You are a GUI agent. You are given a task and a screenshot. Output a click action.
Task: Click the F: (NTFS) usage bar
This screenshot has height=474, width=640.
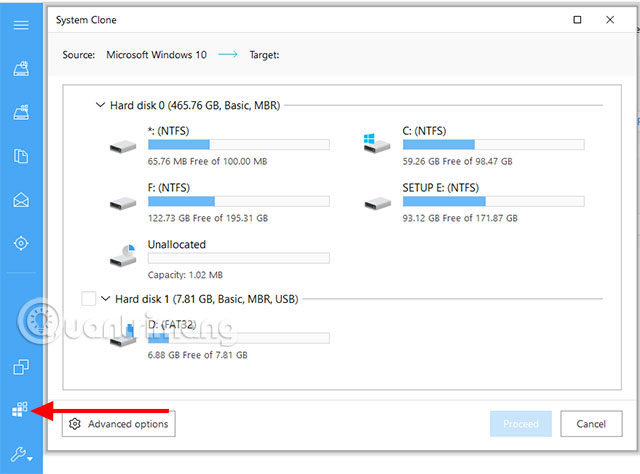pyautogui.click(x=239, y=201)
